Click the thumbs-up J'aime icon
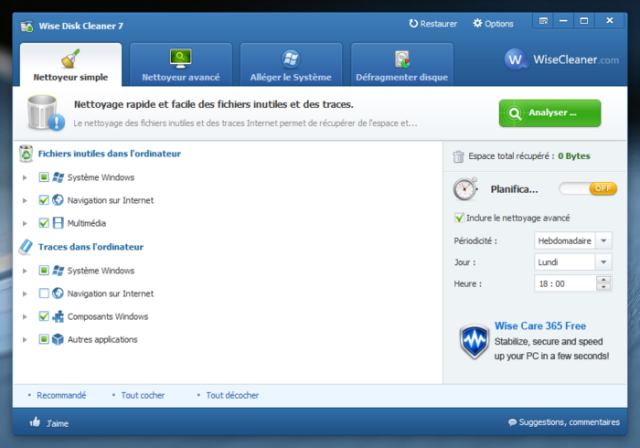This screenshot has width=640, height=448. pos(36,423)
